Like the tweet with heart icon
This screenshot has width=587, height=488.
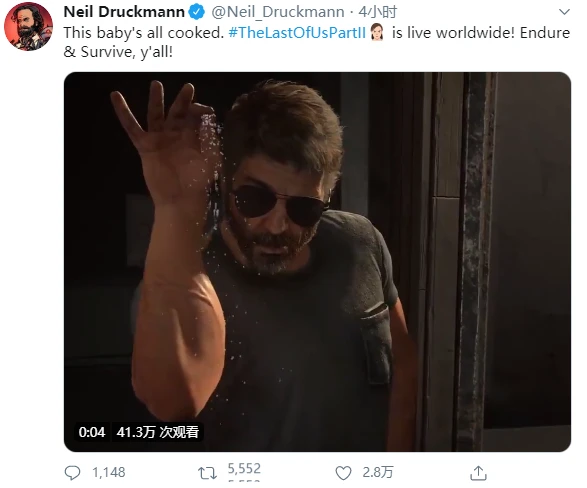pyautogui.click(x=343, y=473)
